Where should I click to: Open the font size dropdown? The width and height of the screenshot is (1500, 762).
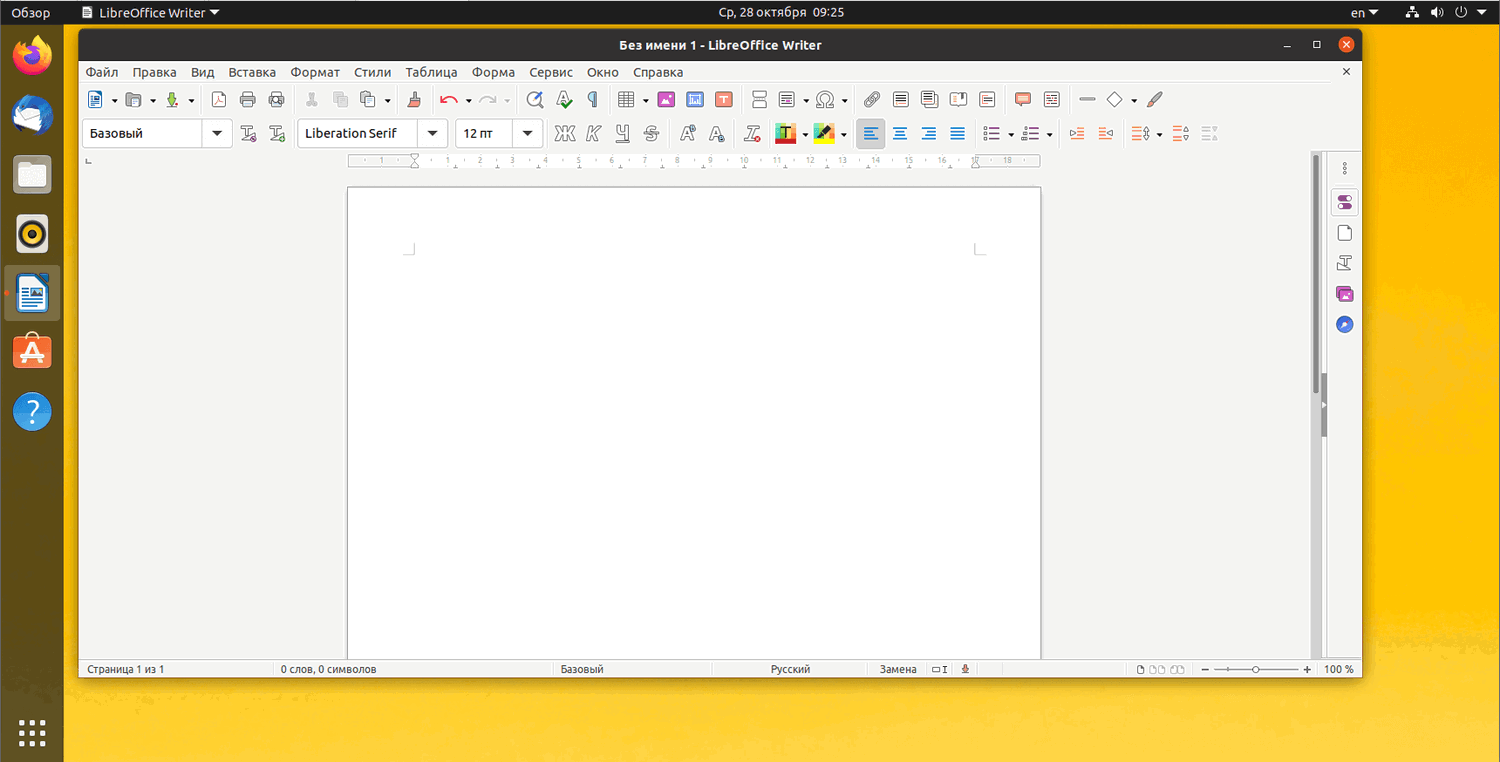tap(527, 133)
